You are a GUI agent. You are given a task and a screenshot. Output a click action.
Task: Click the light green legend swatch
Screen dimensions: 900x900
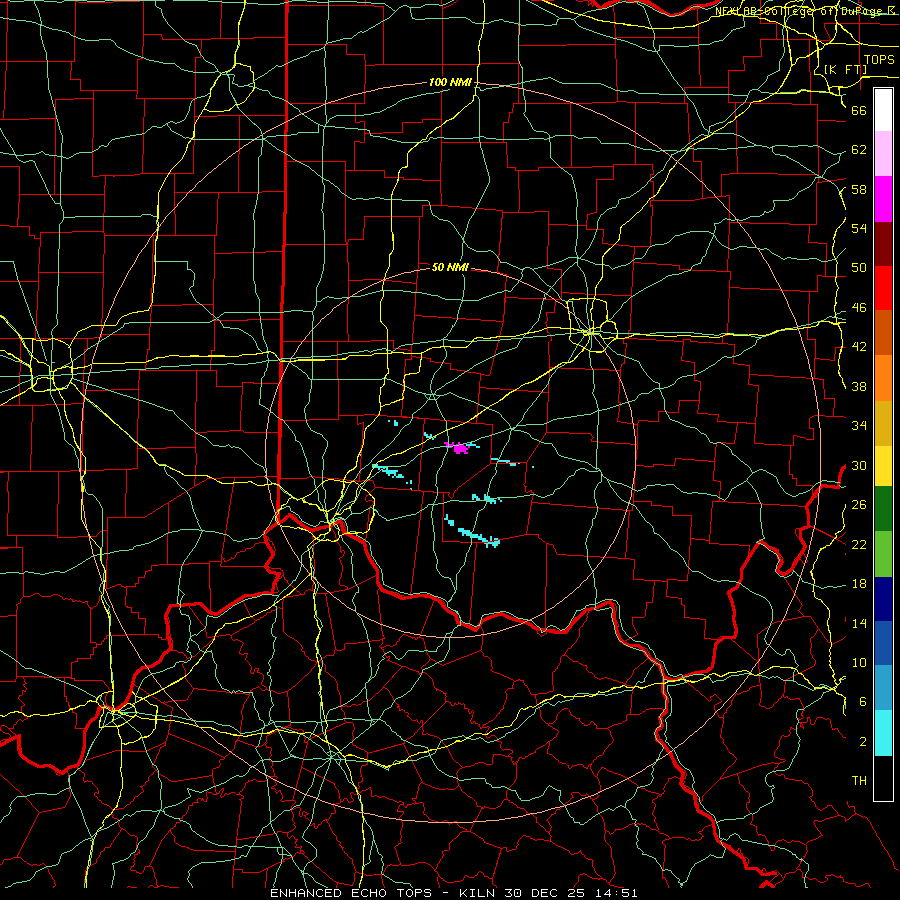tap(883, 554)
